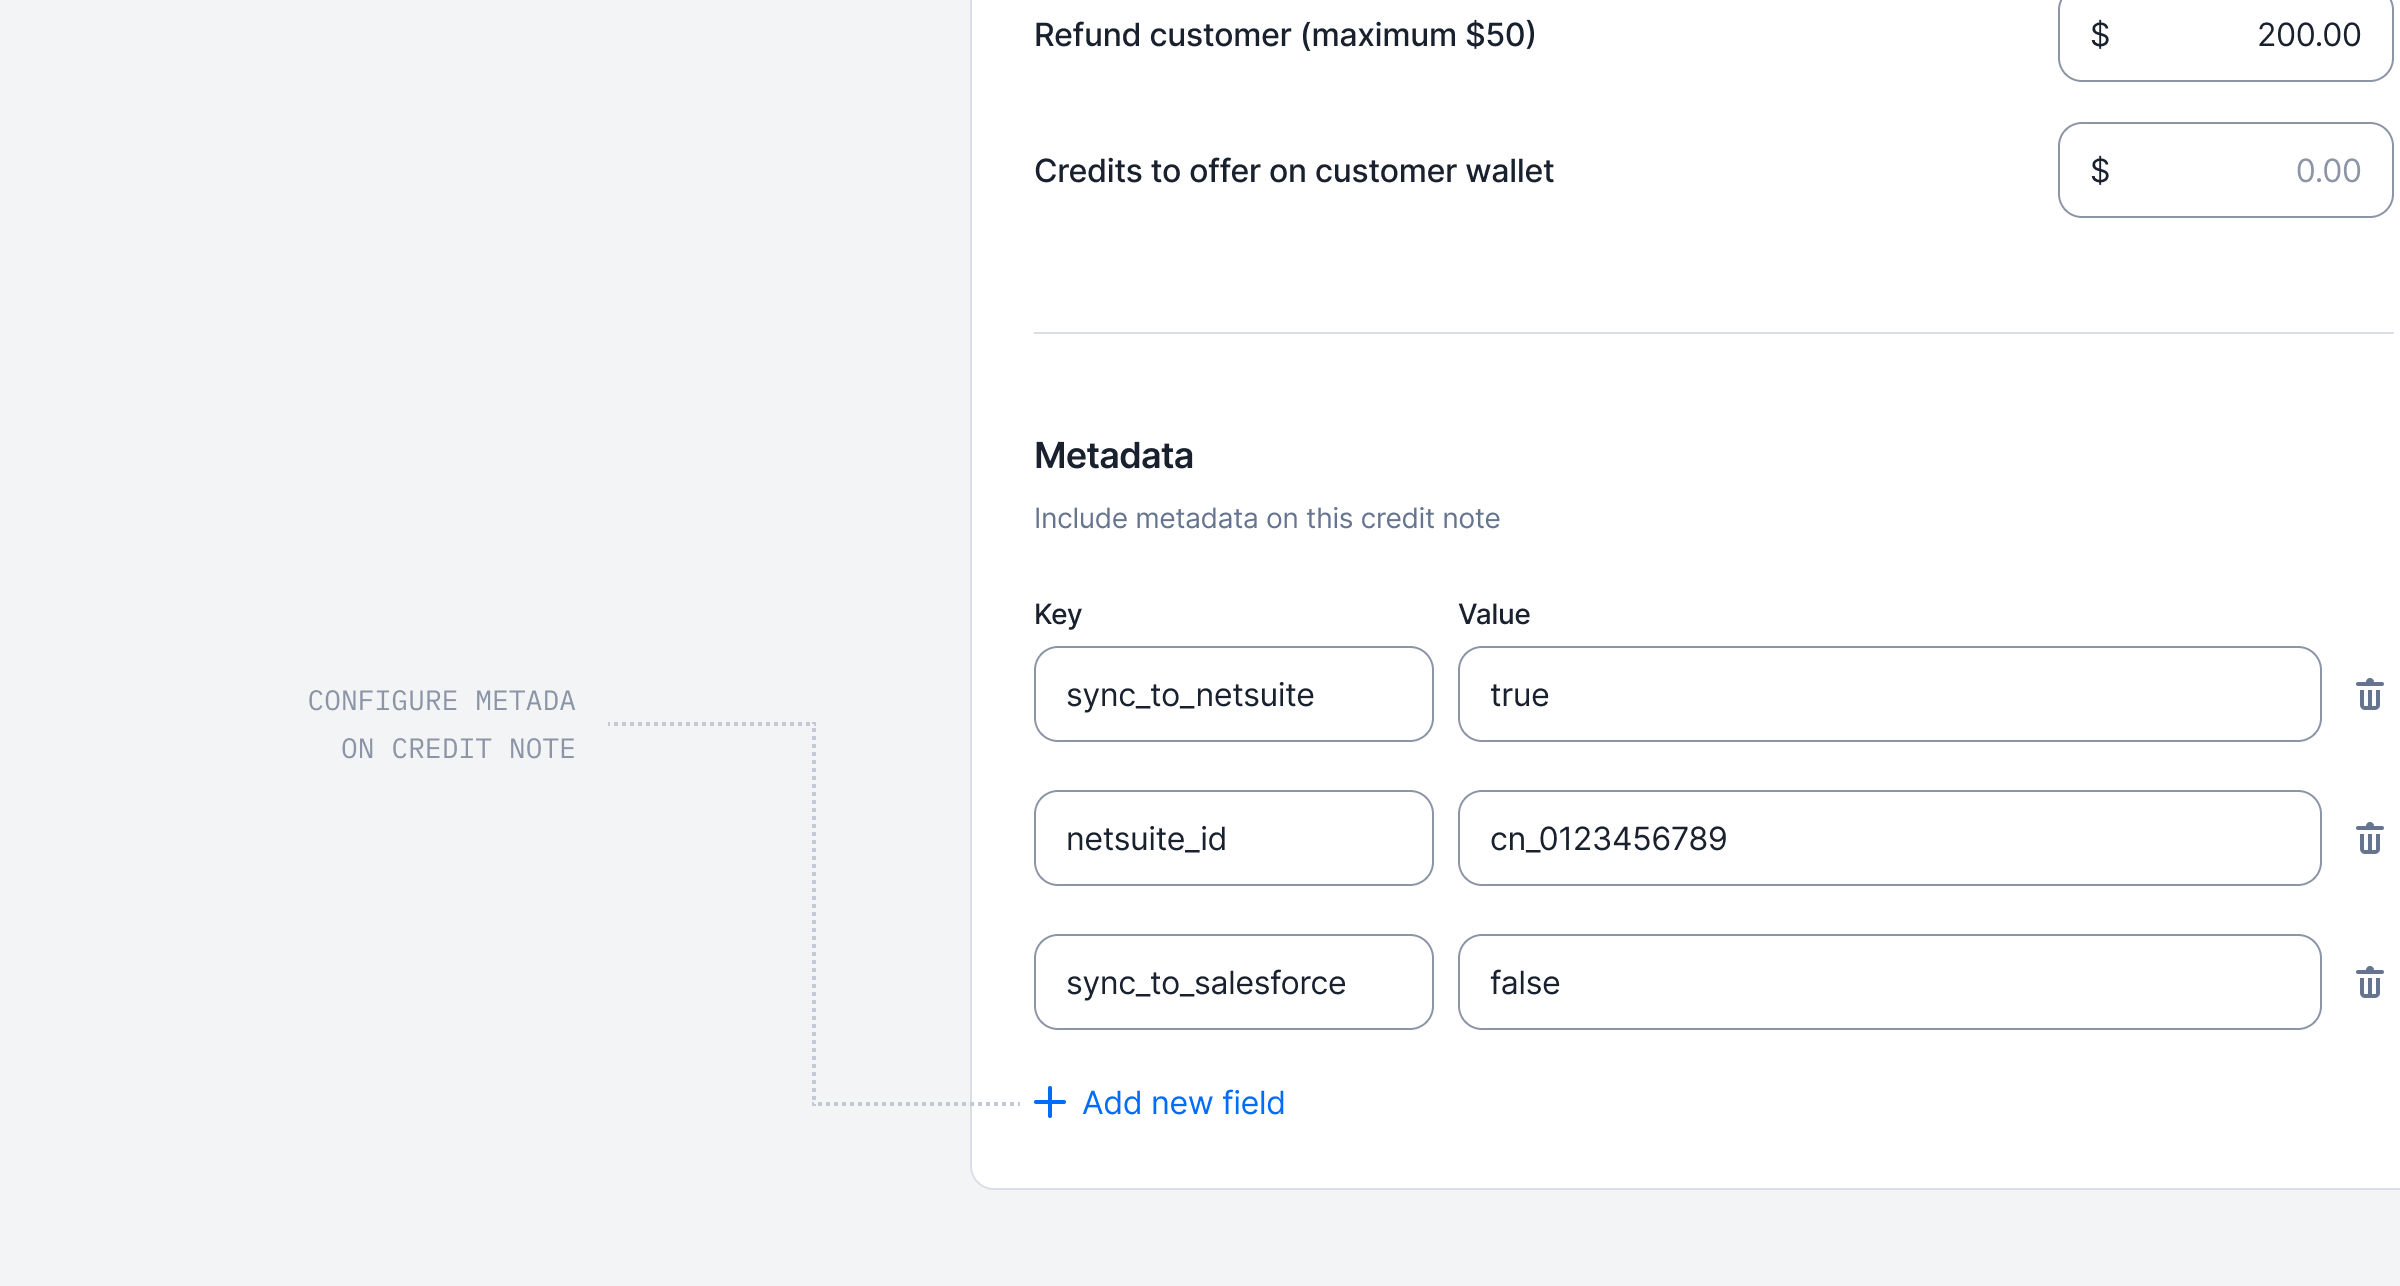Click the Configure metadata on credit note annotation
The image size is (2400, 1286).
pos(442,725)
